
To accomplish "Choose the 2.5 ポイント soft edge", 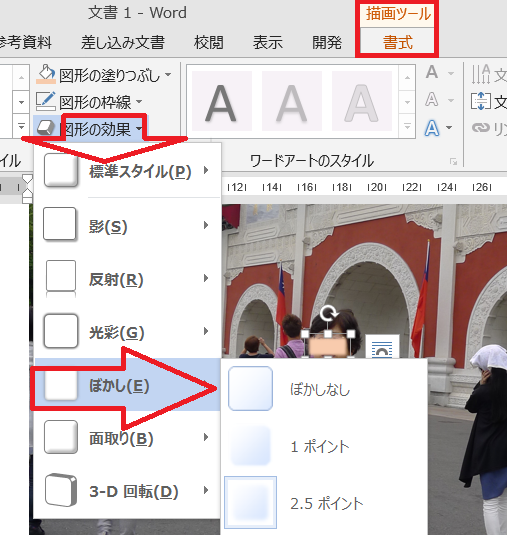I will coord(324,503).
